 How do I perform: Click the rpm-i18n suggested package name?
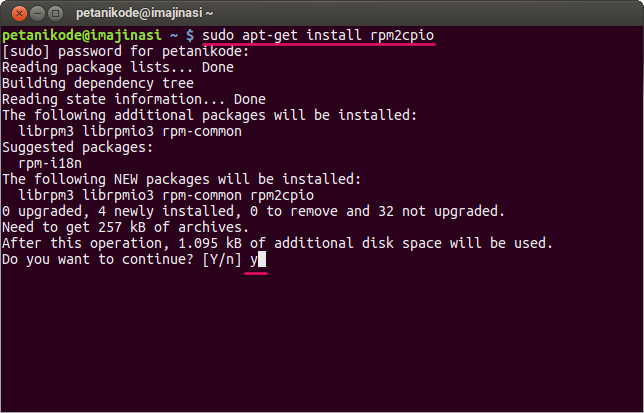51,163
